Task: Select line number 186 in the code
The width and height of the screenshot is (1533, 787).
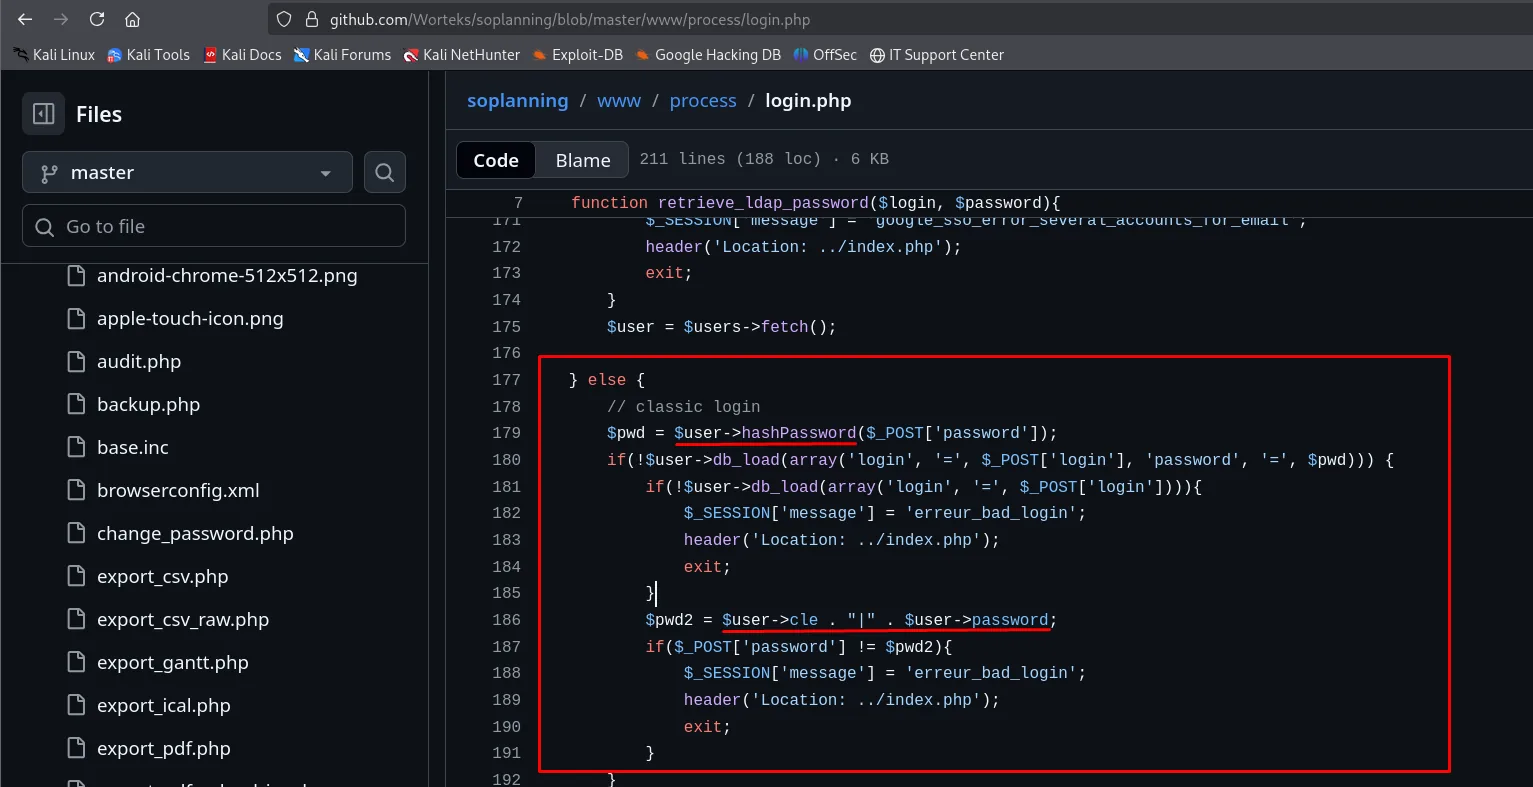Action: [x=506, y=620]
